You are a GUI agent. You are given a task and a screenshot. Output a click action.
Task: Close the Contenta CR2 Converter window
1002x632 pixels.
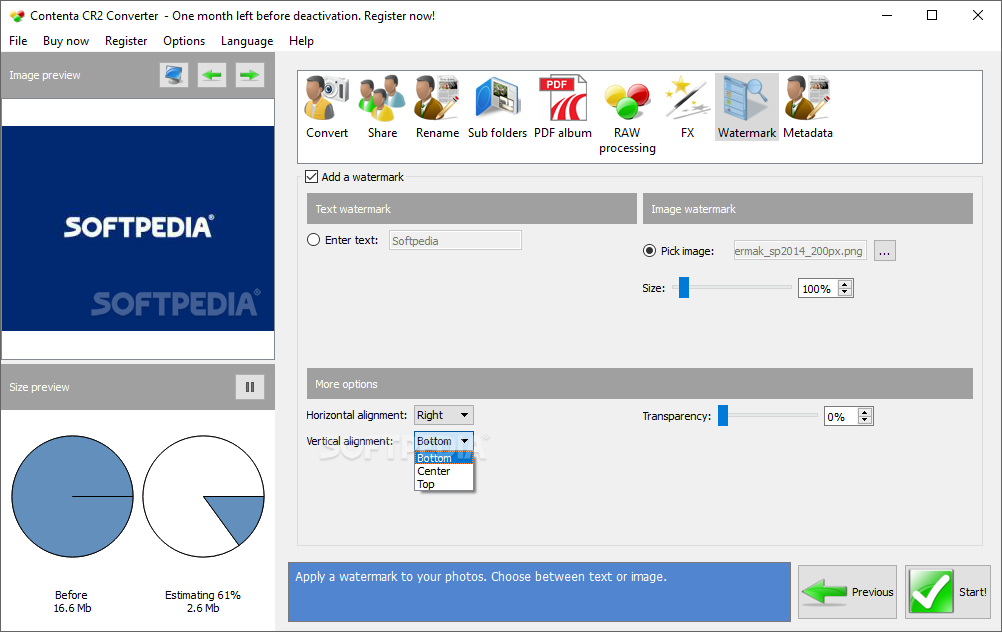coord(978,16)
